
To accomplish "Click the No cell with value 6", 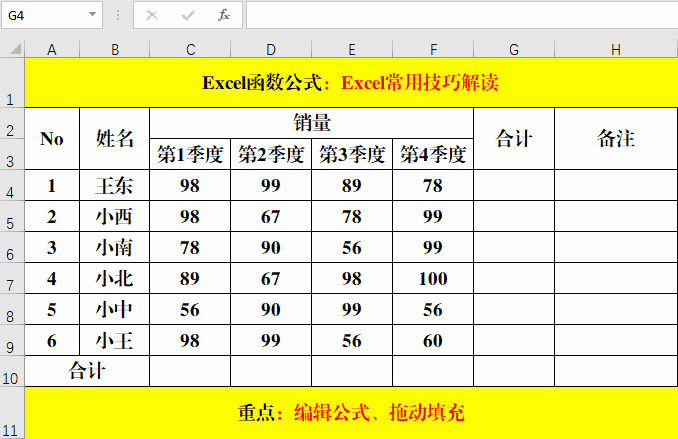I will (x=52, y=340).
